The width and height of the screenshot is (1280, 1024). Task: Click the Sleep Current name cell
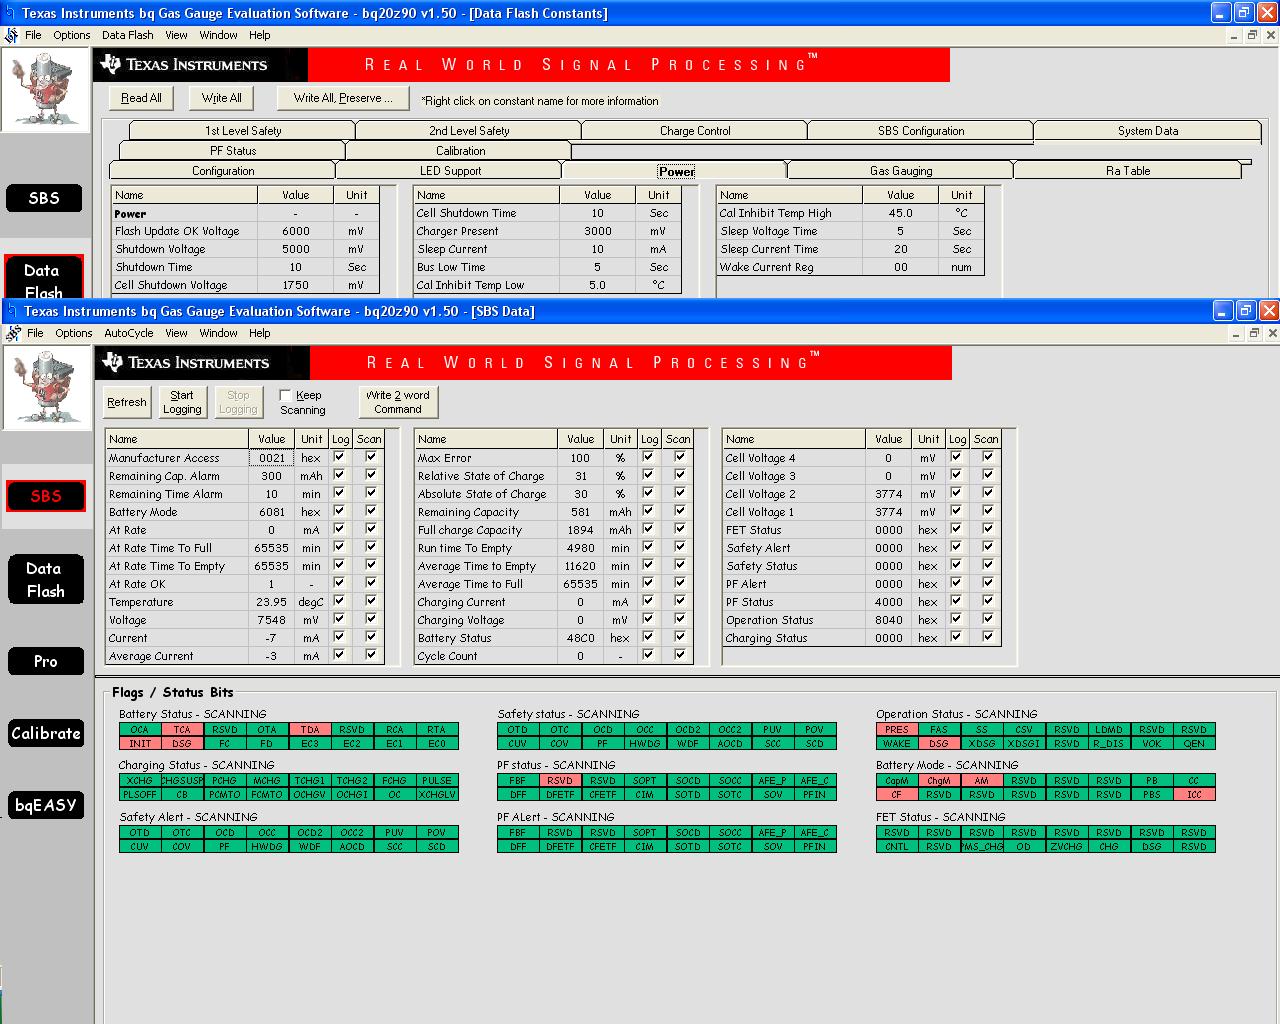(x=487, y=249)
